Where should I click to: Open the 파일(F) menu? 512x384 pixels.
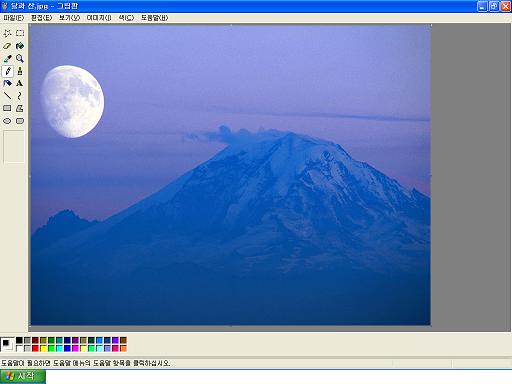(14, 18)
